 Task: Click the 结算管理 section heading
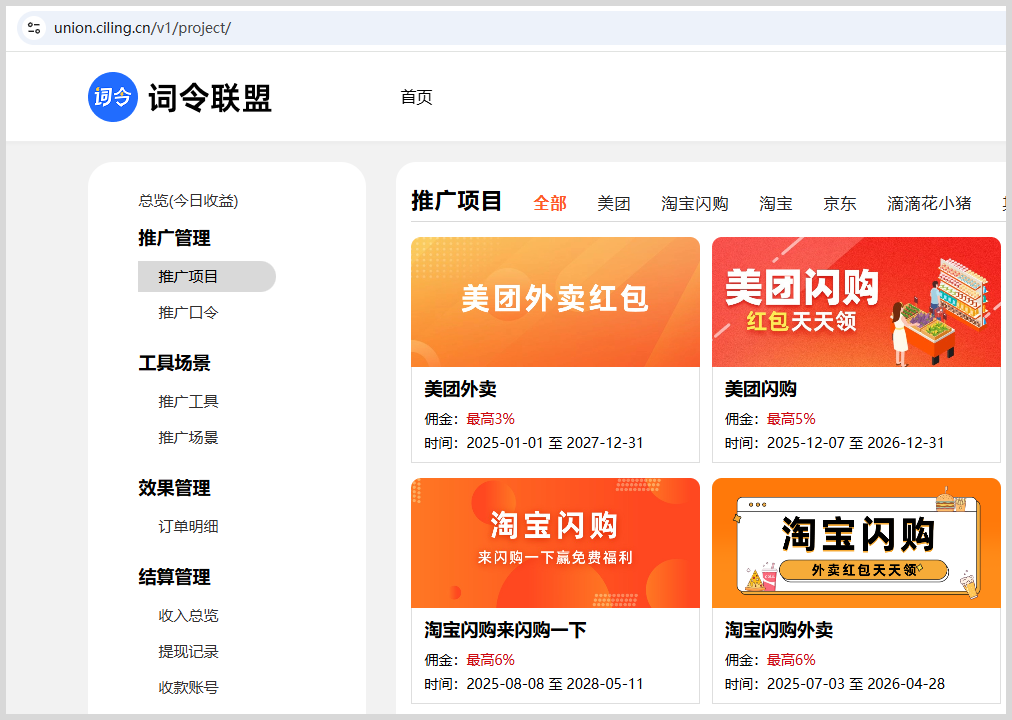coord(174,577)
